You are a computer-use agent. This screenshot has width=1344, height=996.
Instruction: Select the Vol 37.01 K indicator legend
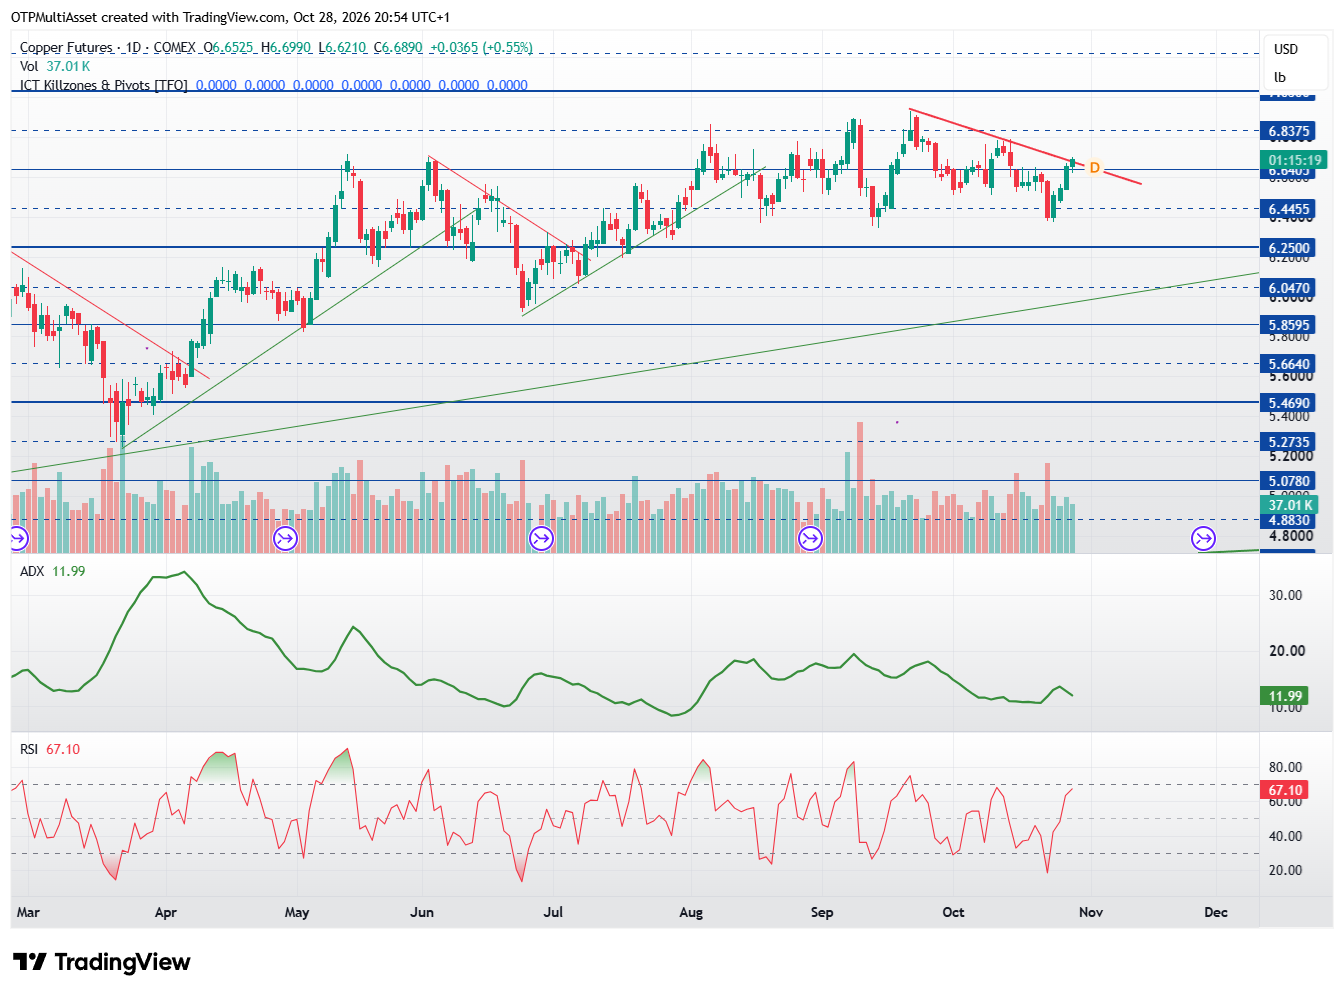(55, 66)
